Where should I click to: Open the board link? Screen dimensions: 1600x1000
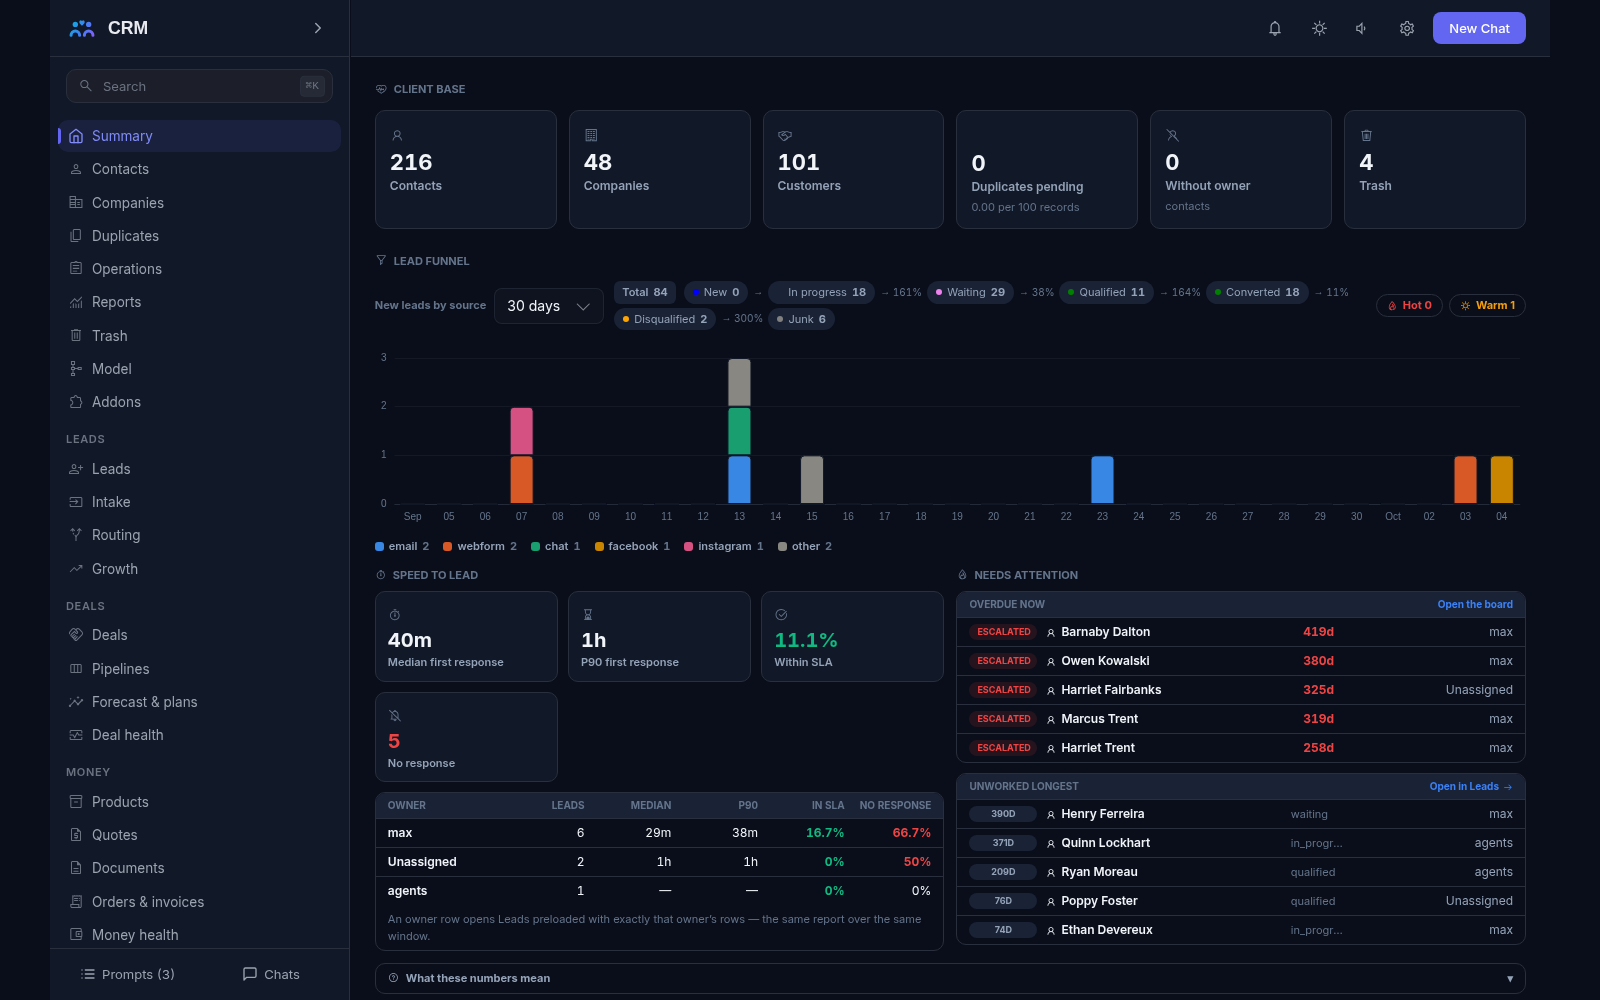pyautogui.click(x=1475, y=604)
